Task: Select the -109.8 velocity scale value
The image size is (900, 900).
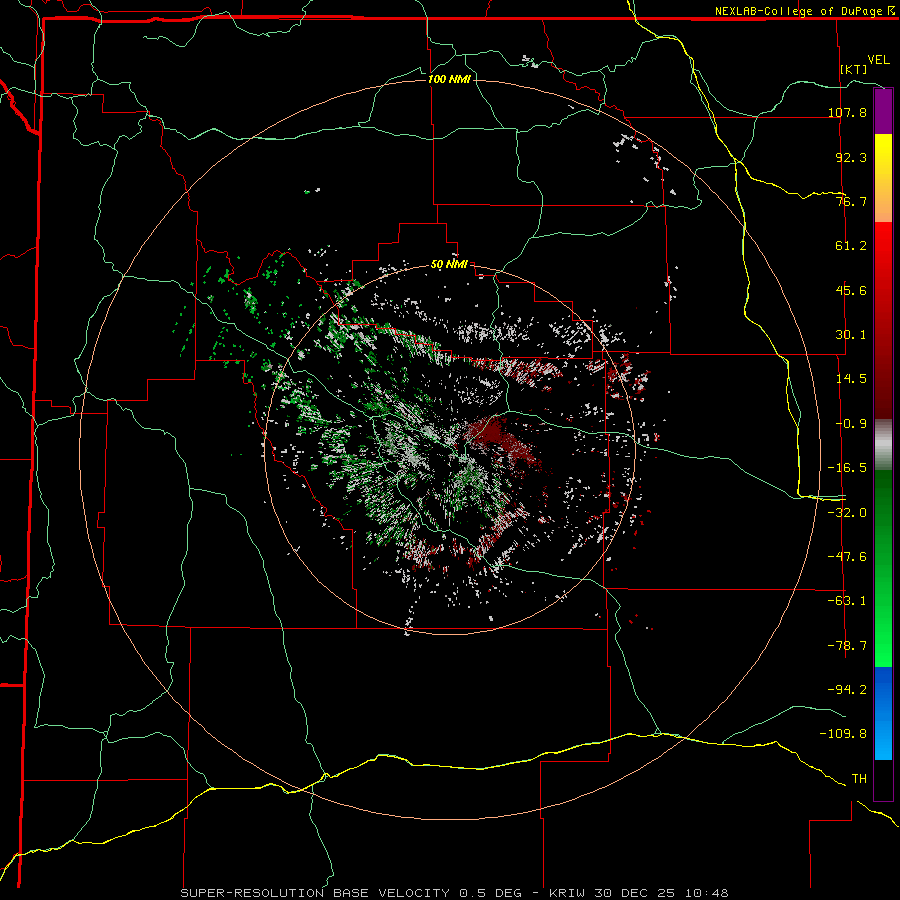Action: pyautogui.click(x=843, y=734)
